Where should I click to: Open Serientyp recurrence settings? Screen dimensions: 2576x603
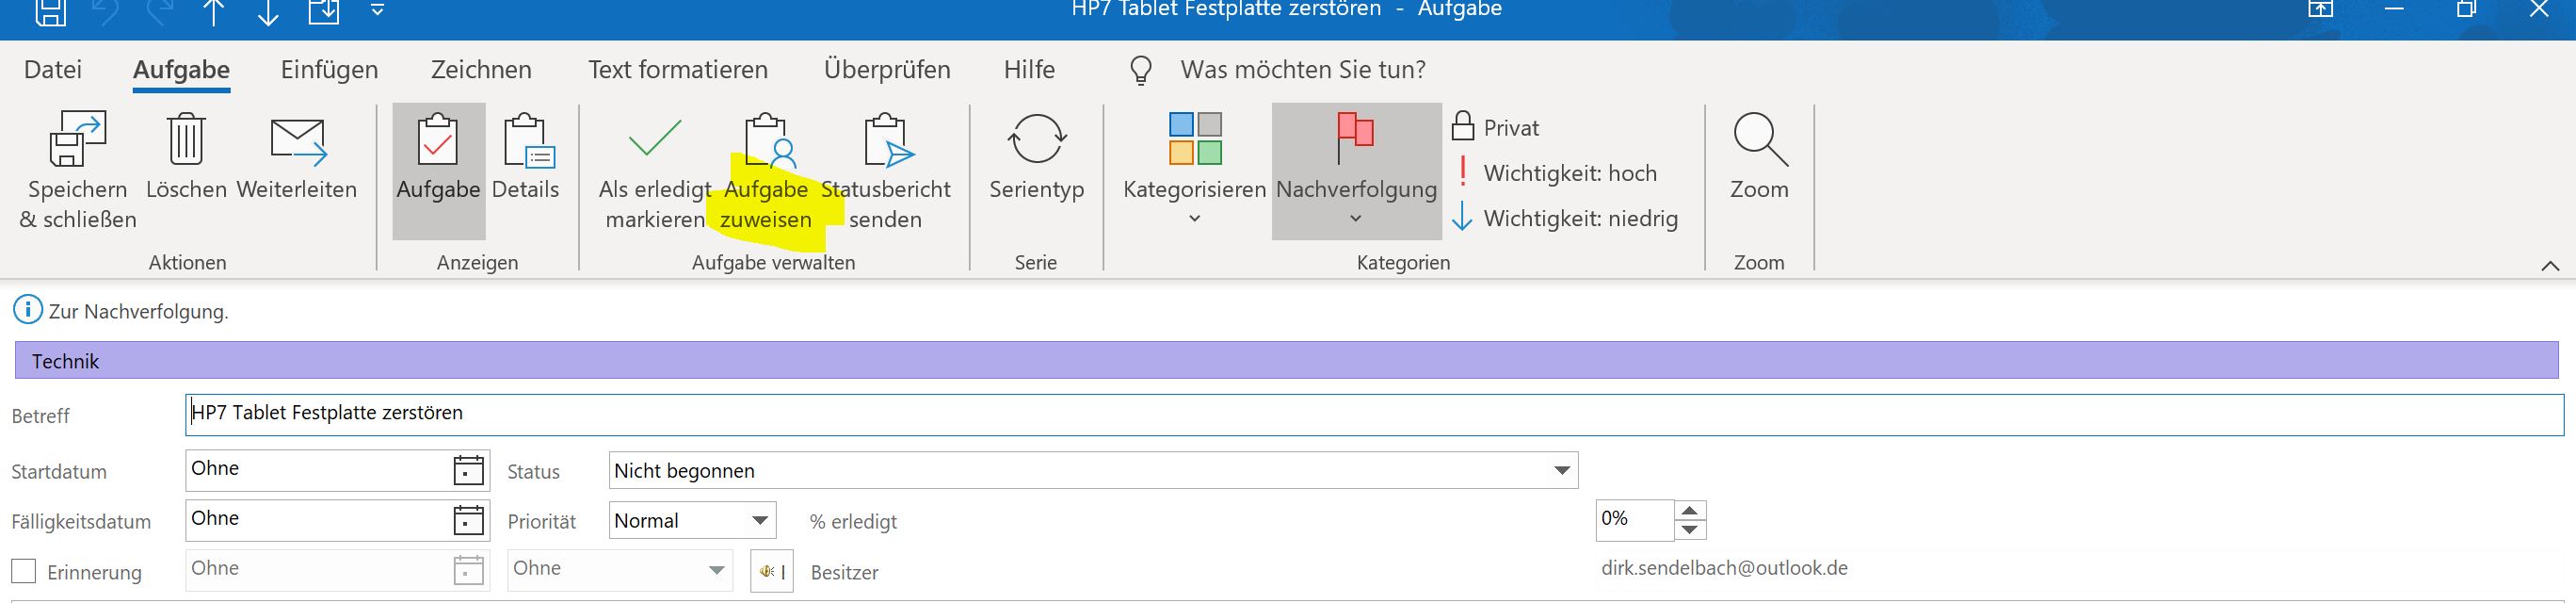coord(1037,158)
